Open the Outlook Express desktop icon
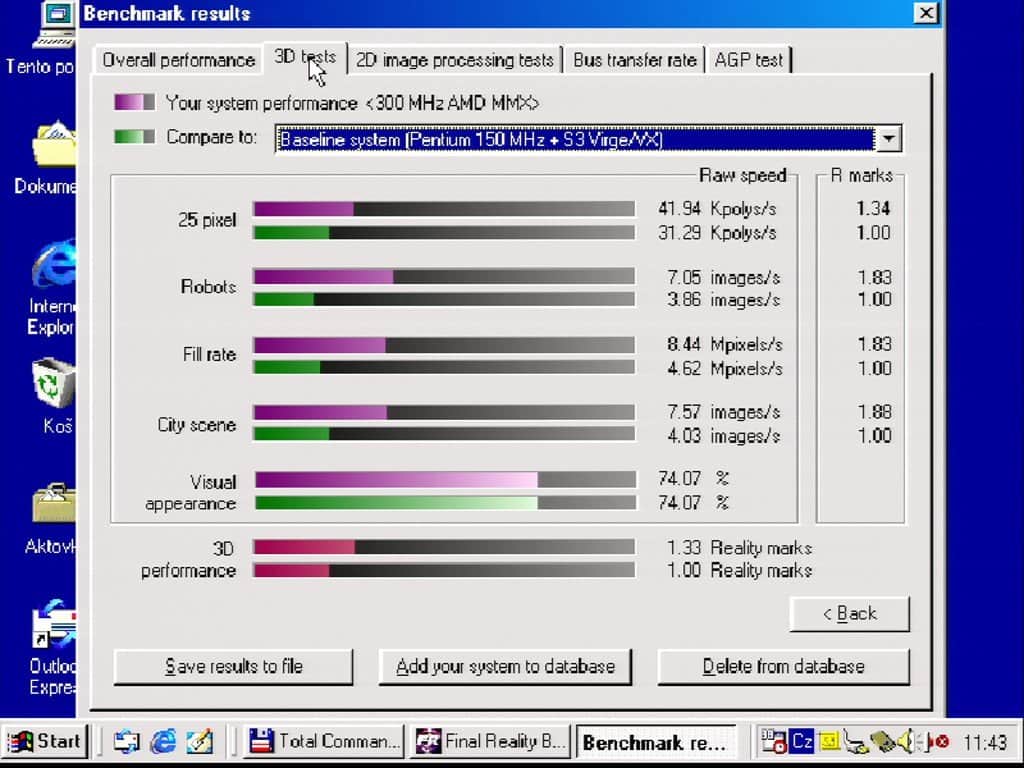Image resolution: width=1024 pixels, height=768 pixels. pos(52,647)
